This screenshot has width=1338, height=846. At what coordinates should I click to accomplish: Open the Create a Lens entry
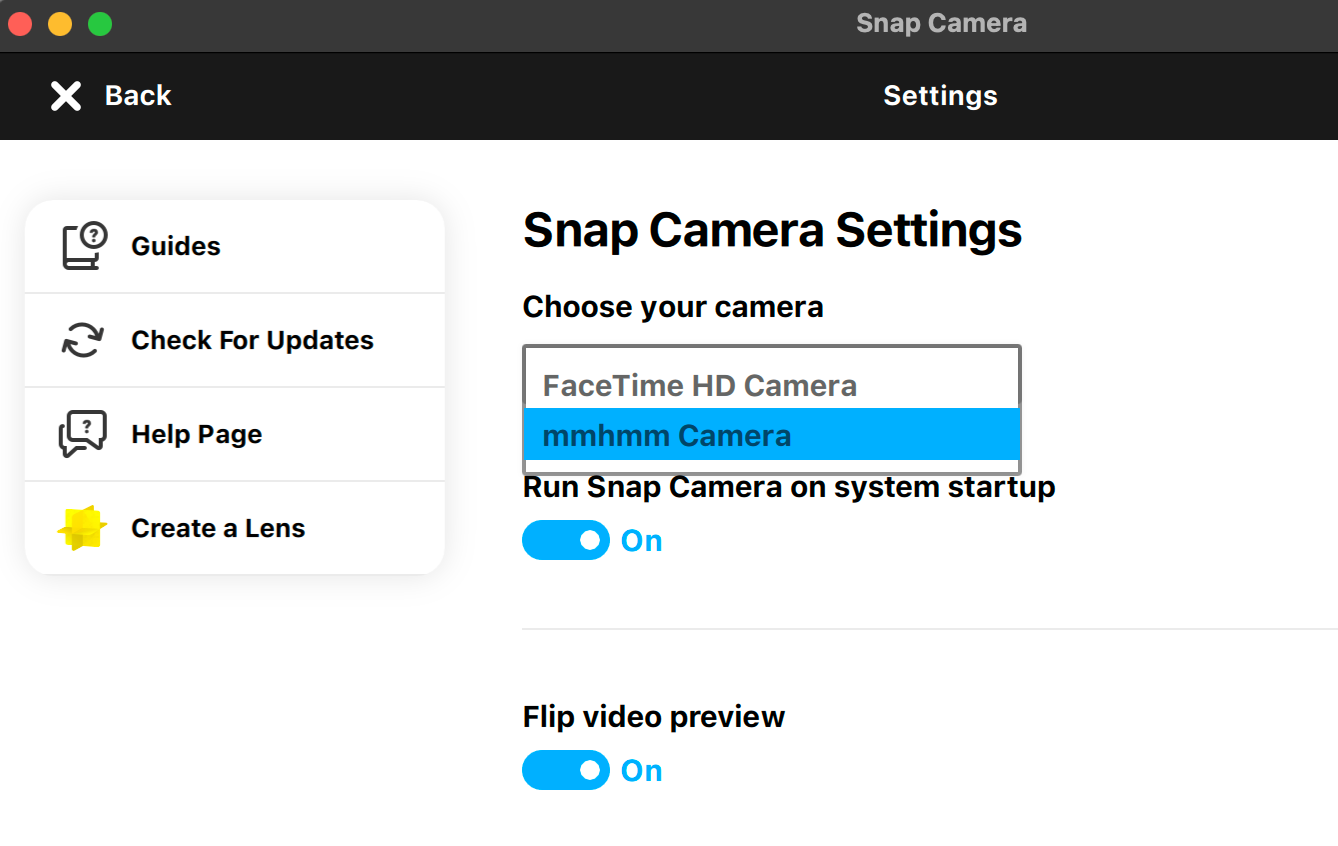point(235,528)
